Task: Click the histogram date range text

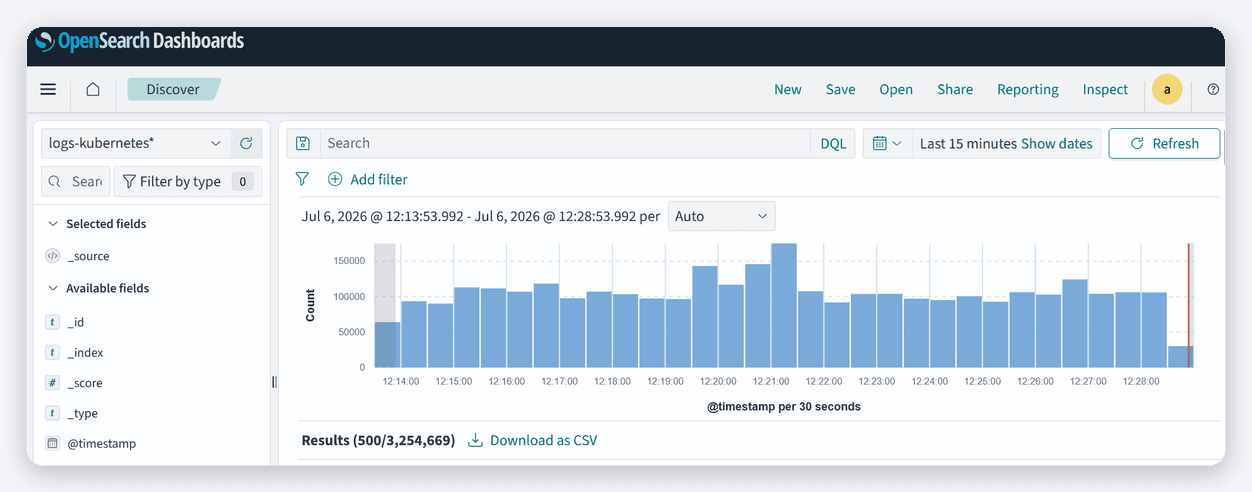Action: tap(481, 216)
